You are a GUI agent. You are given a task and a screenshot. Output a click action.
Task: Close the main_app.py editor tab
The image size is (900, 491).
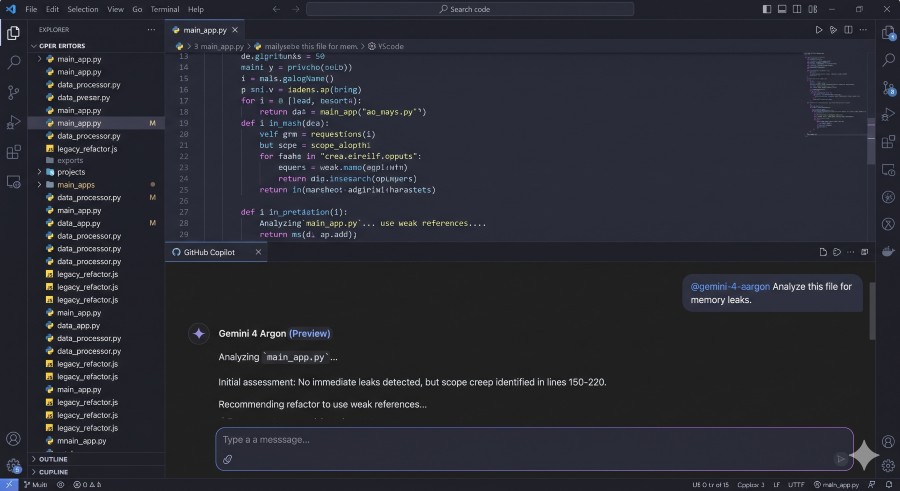pos(235,30)
